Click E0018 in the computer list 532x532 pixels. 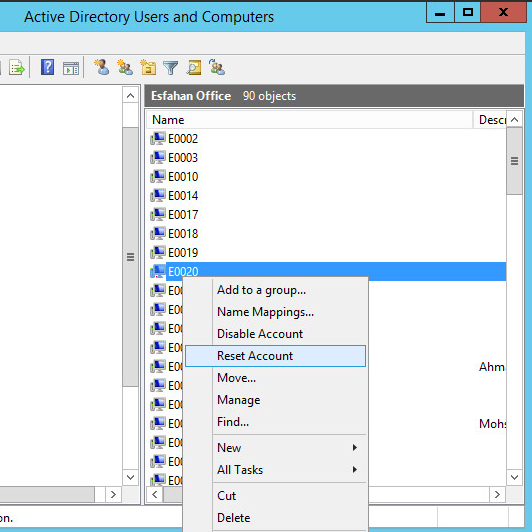(183, 233)
